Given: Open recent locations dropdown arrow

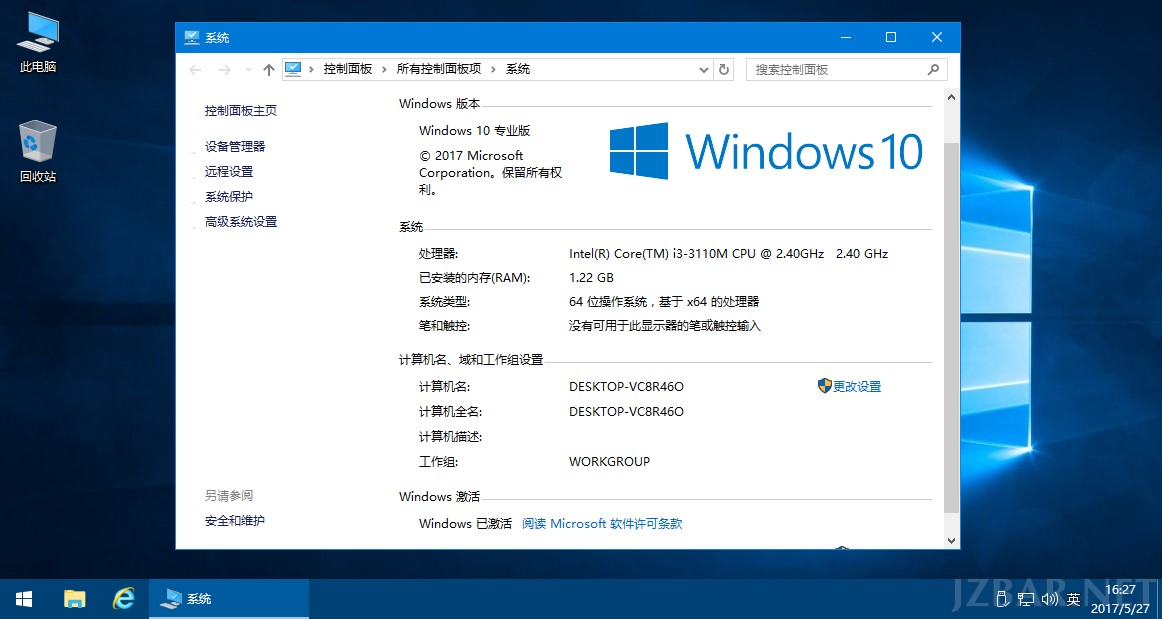Looking at the screenshot, I should (x=248, y=70).
